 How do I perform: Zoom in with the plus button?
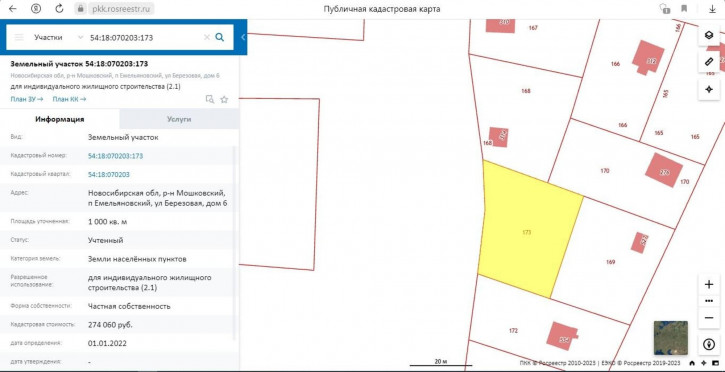709,284
